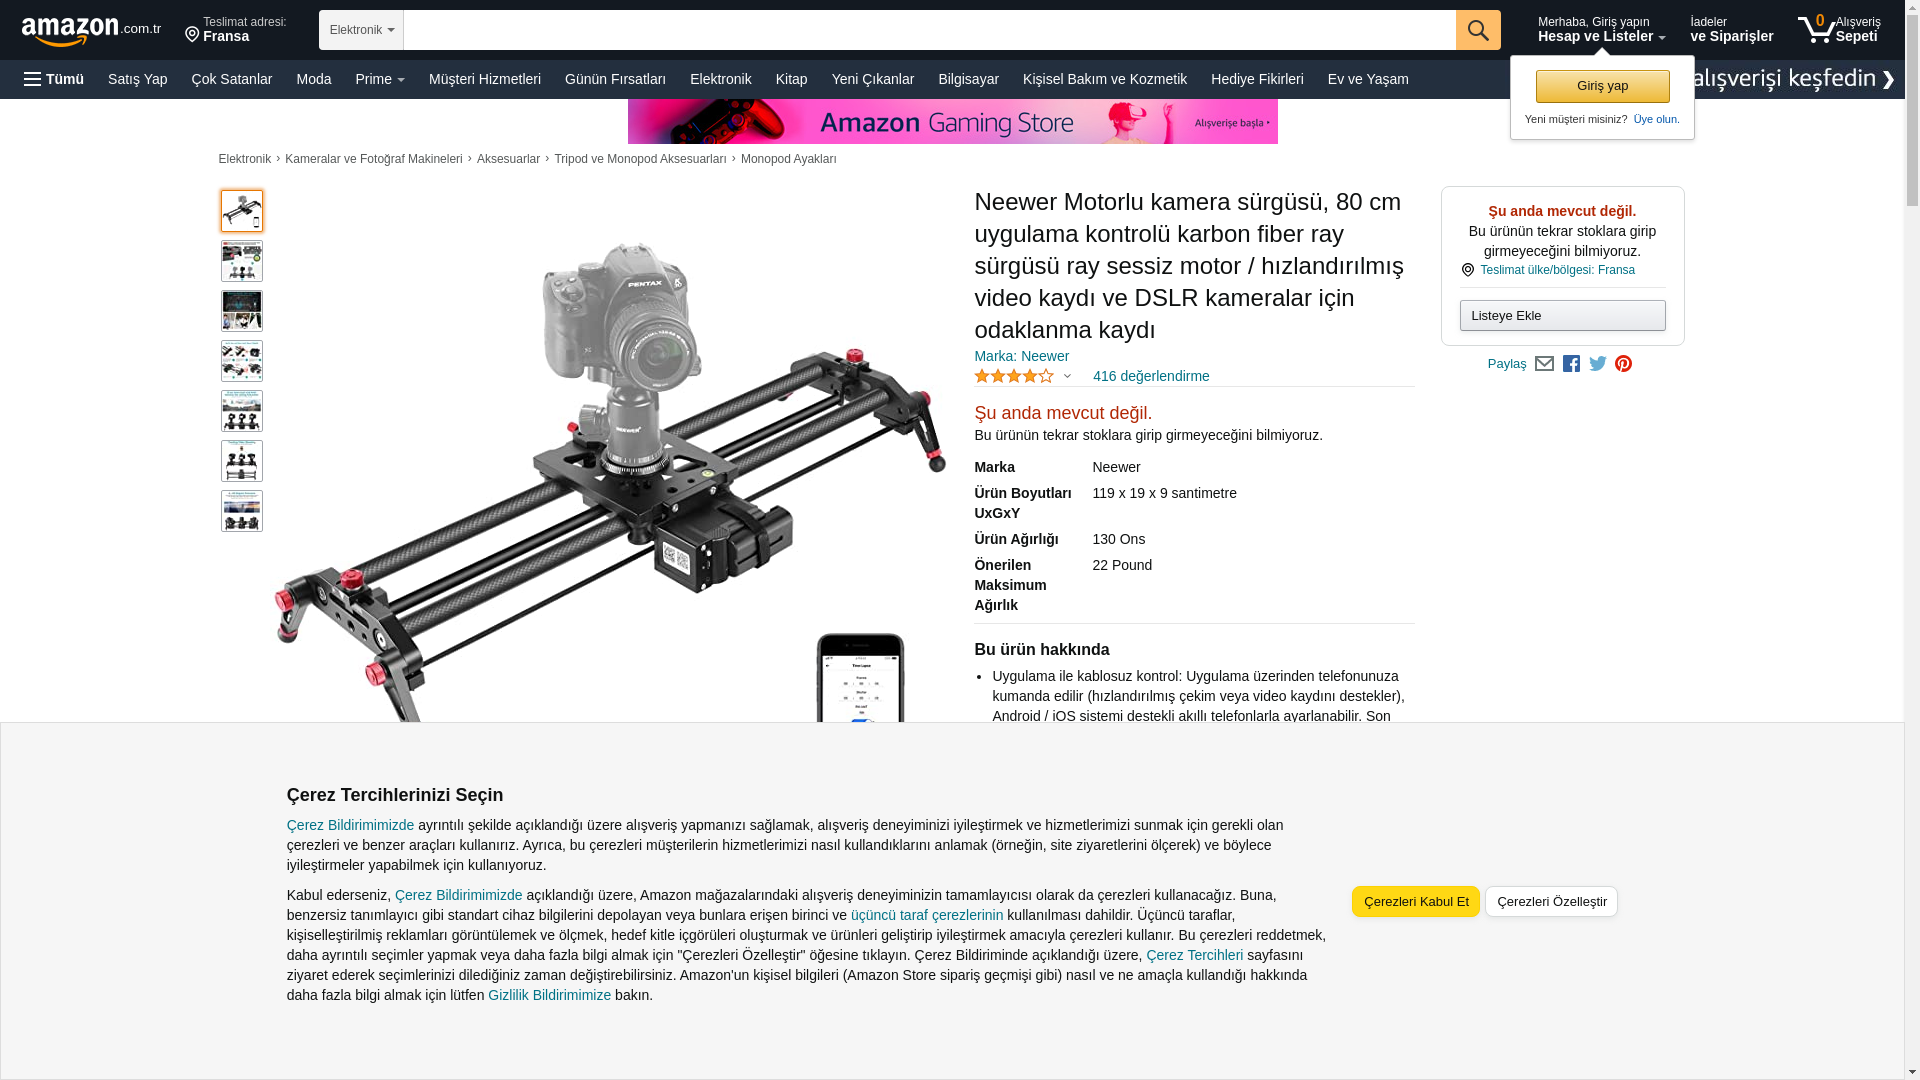Expand the Elektronik search category dropdown

[x=361, y=30]
